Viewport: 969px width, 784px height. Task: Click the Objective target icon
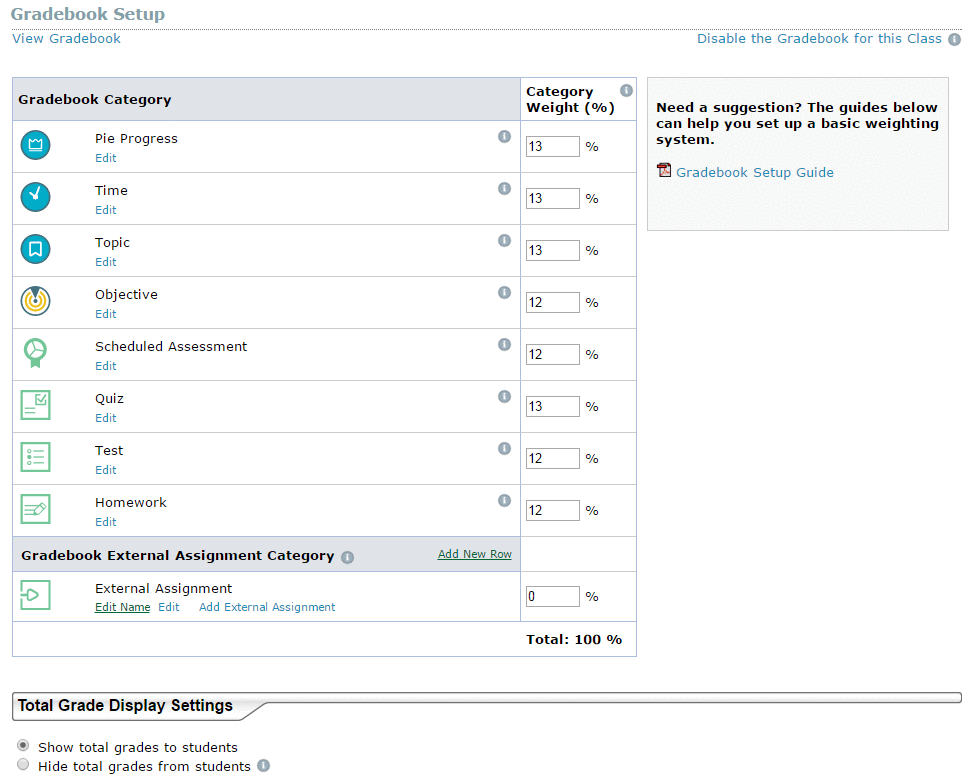pyautogui.click(x=35, y=301)
